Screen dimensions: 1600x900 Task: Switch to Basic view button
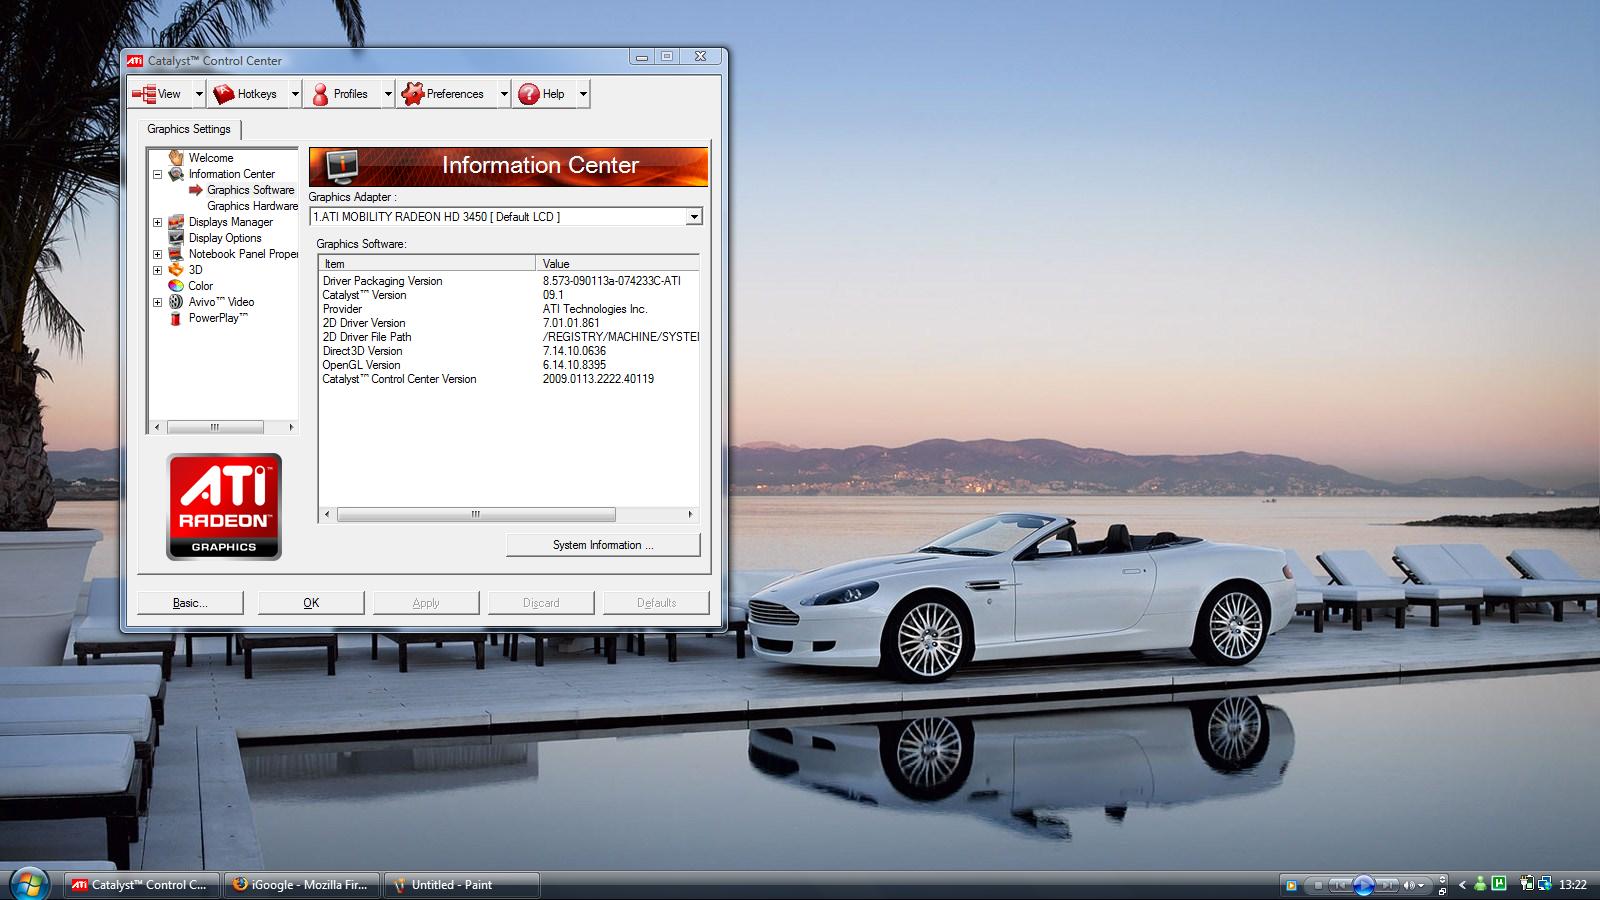click(190, 603)
